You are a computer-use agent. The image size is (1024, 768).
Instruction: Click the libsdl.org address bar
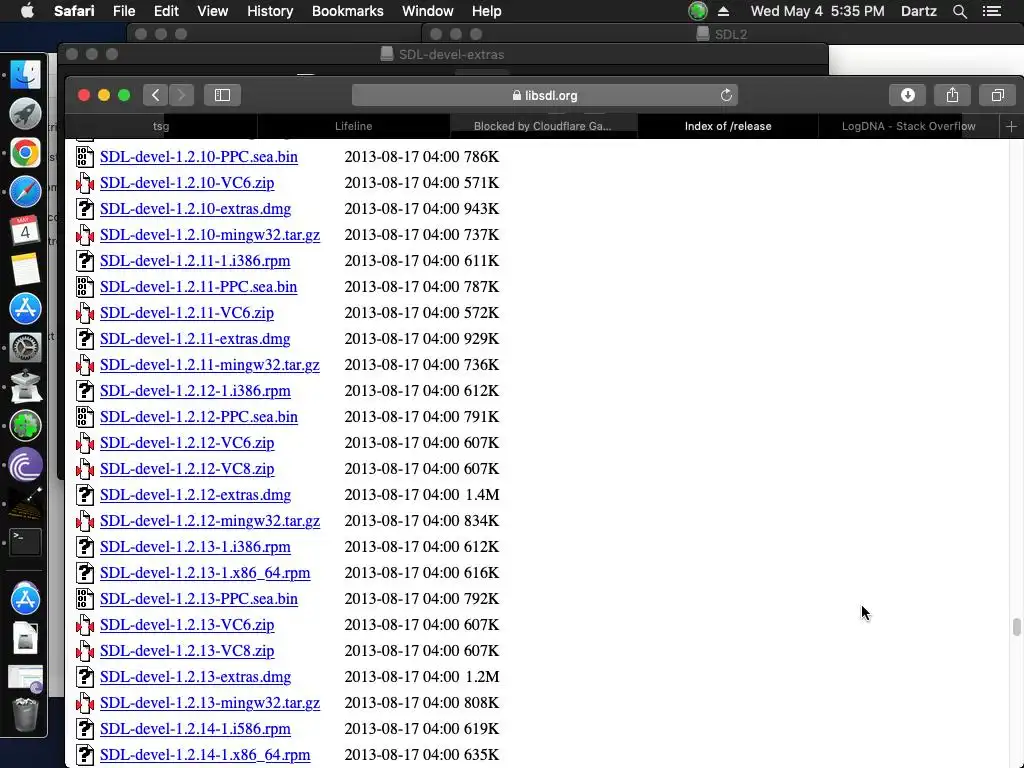coord(545,95)
